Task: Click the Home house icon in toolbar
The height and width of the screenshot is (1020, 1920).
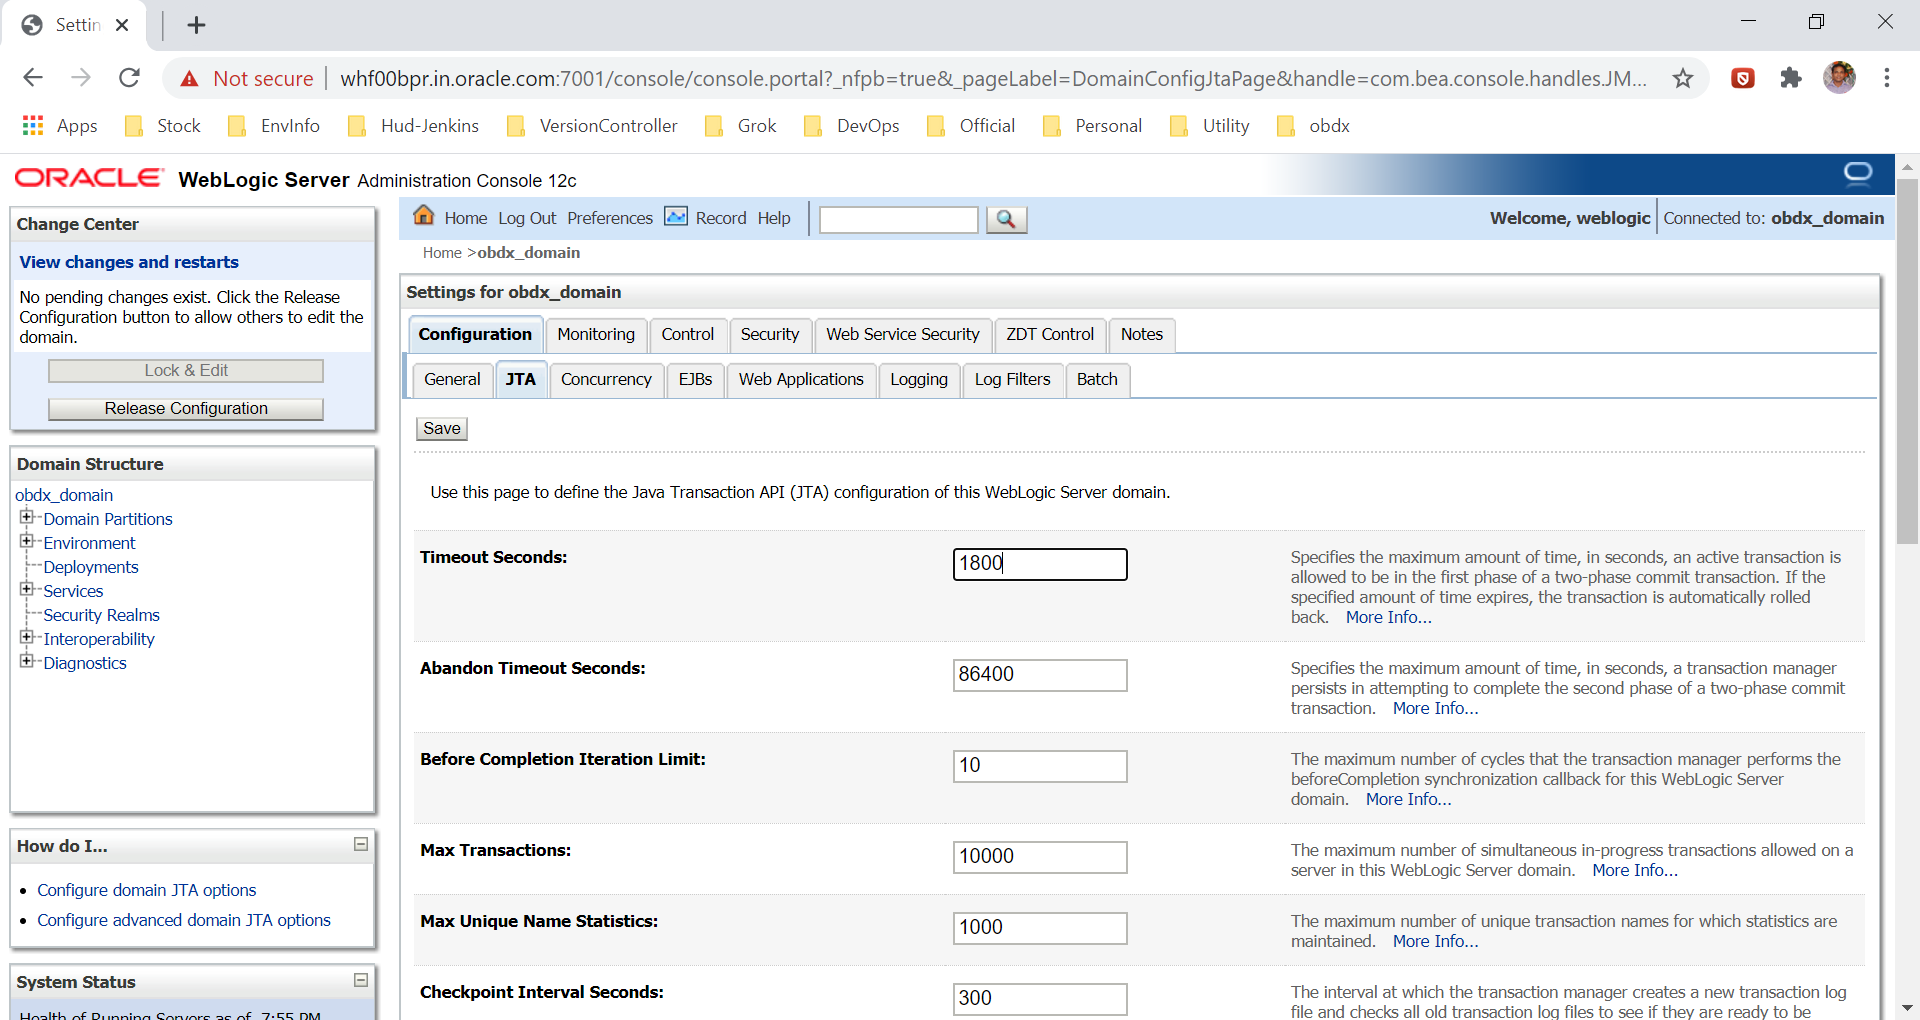Action: click(x=424, y=215)
